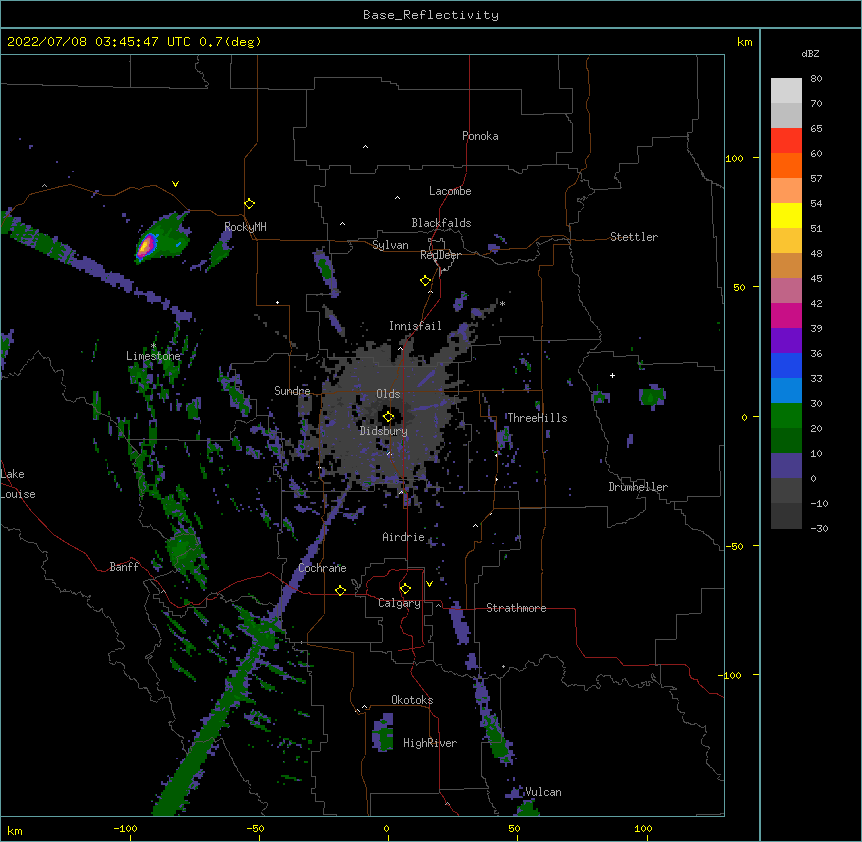Click the Cochrane label
This screenshot has height=842, width=862.
tap(322, 568)
